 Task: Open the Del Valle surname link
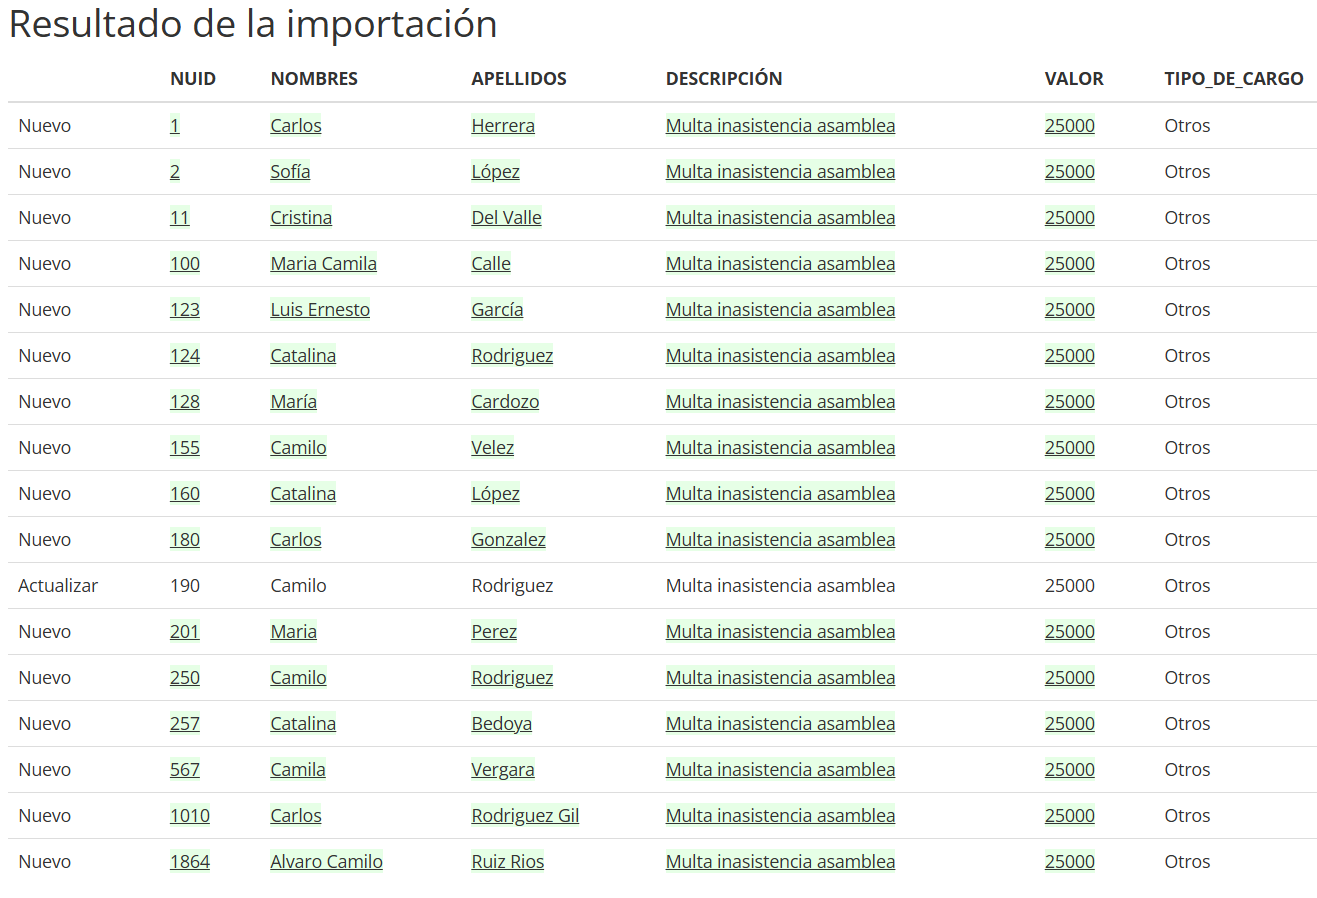click(x=506, y=218)
